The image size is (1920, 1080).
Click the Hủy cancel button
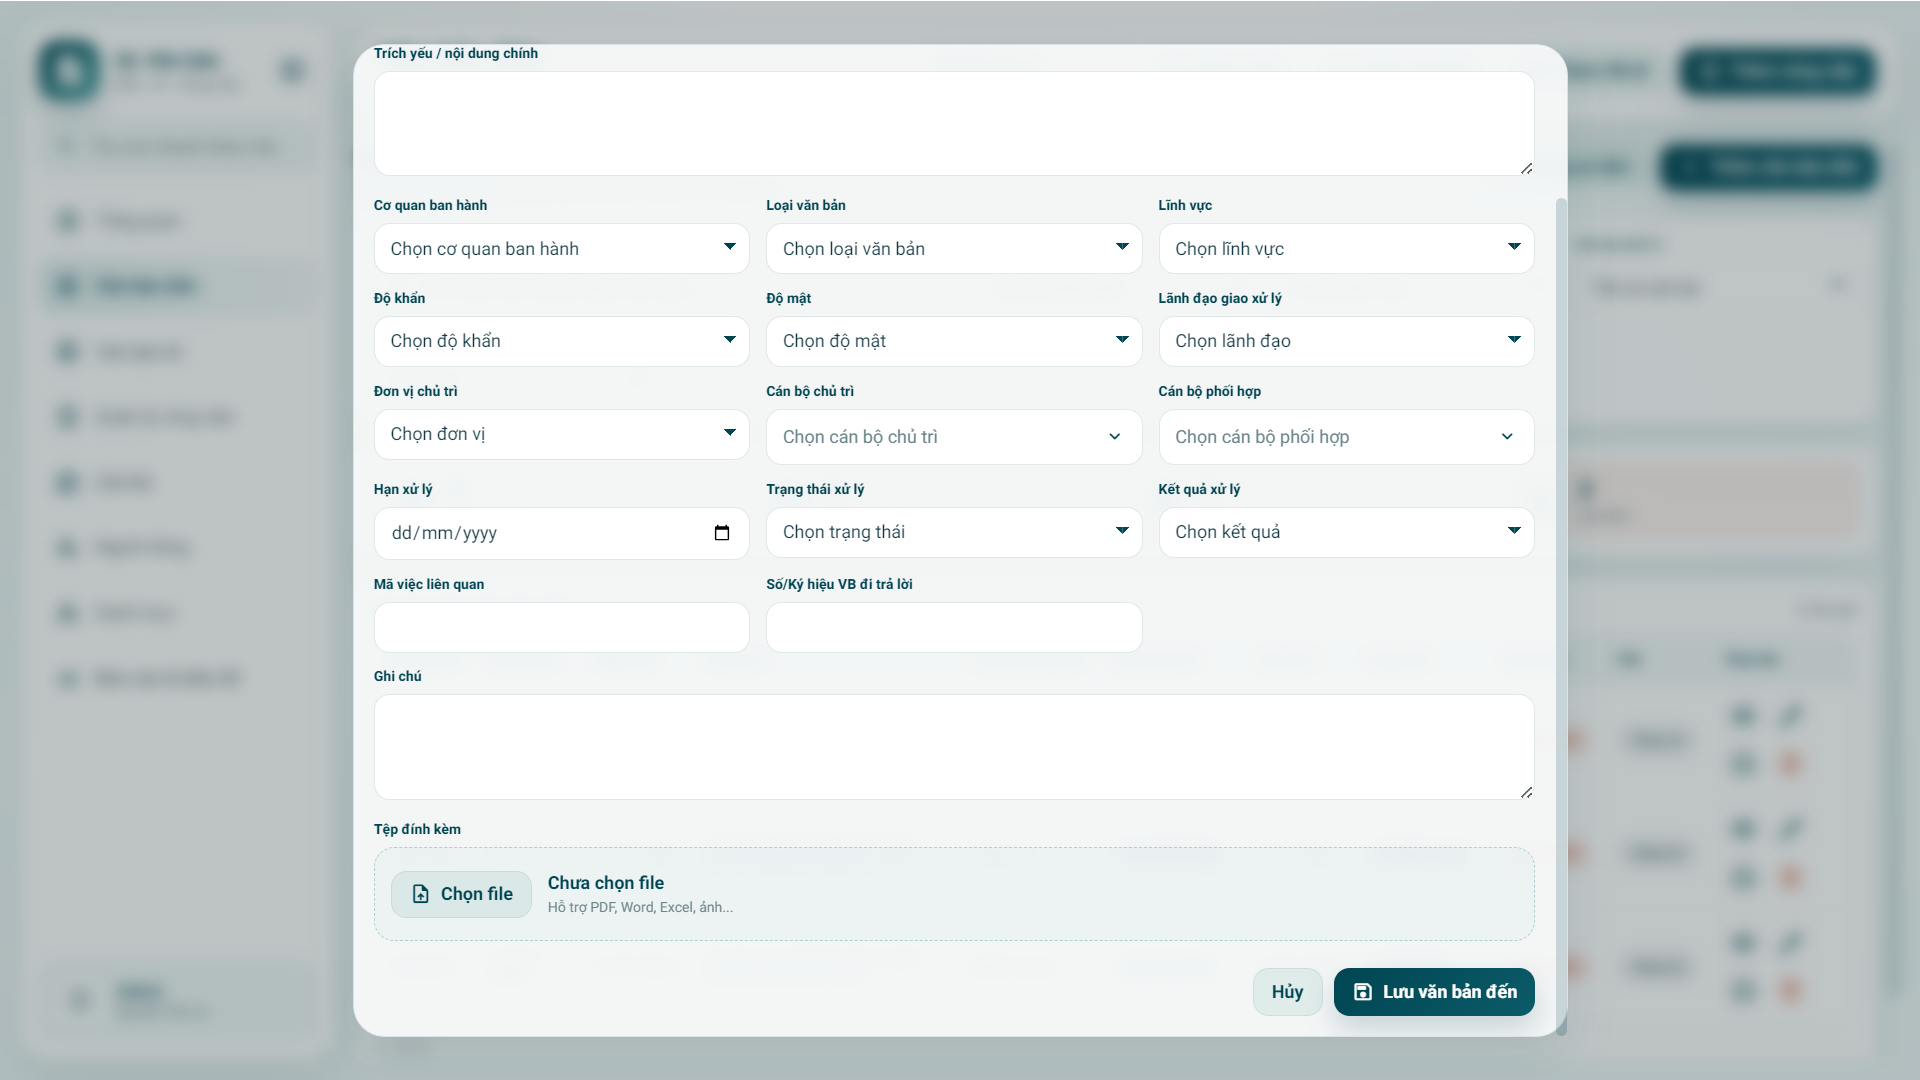(x=1287, y=992)
